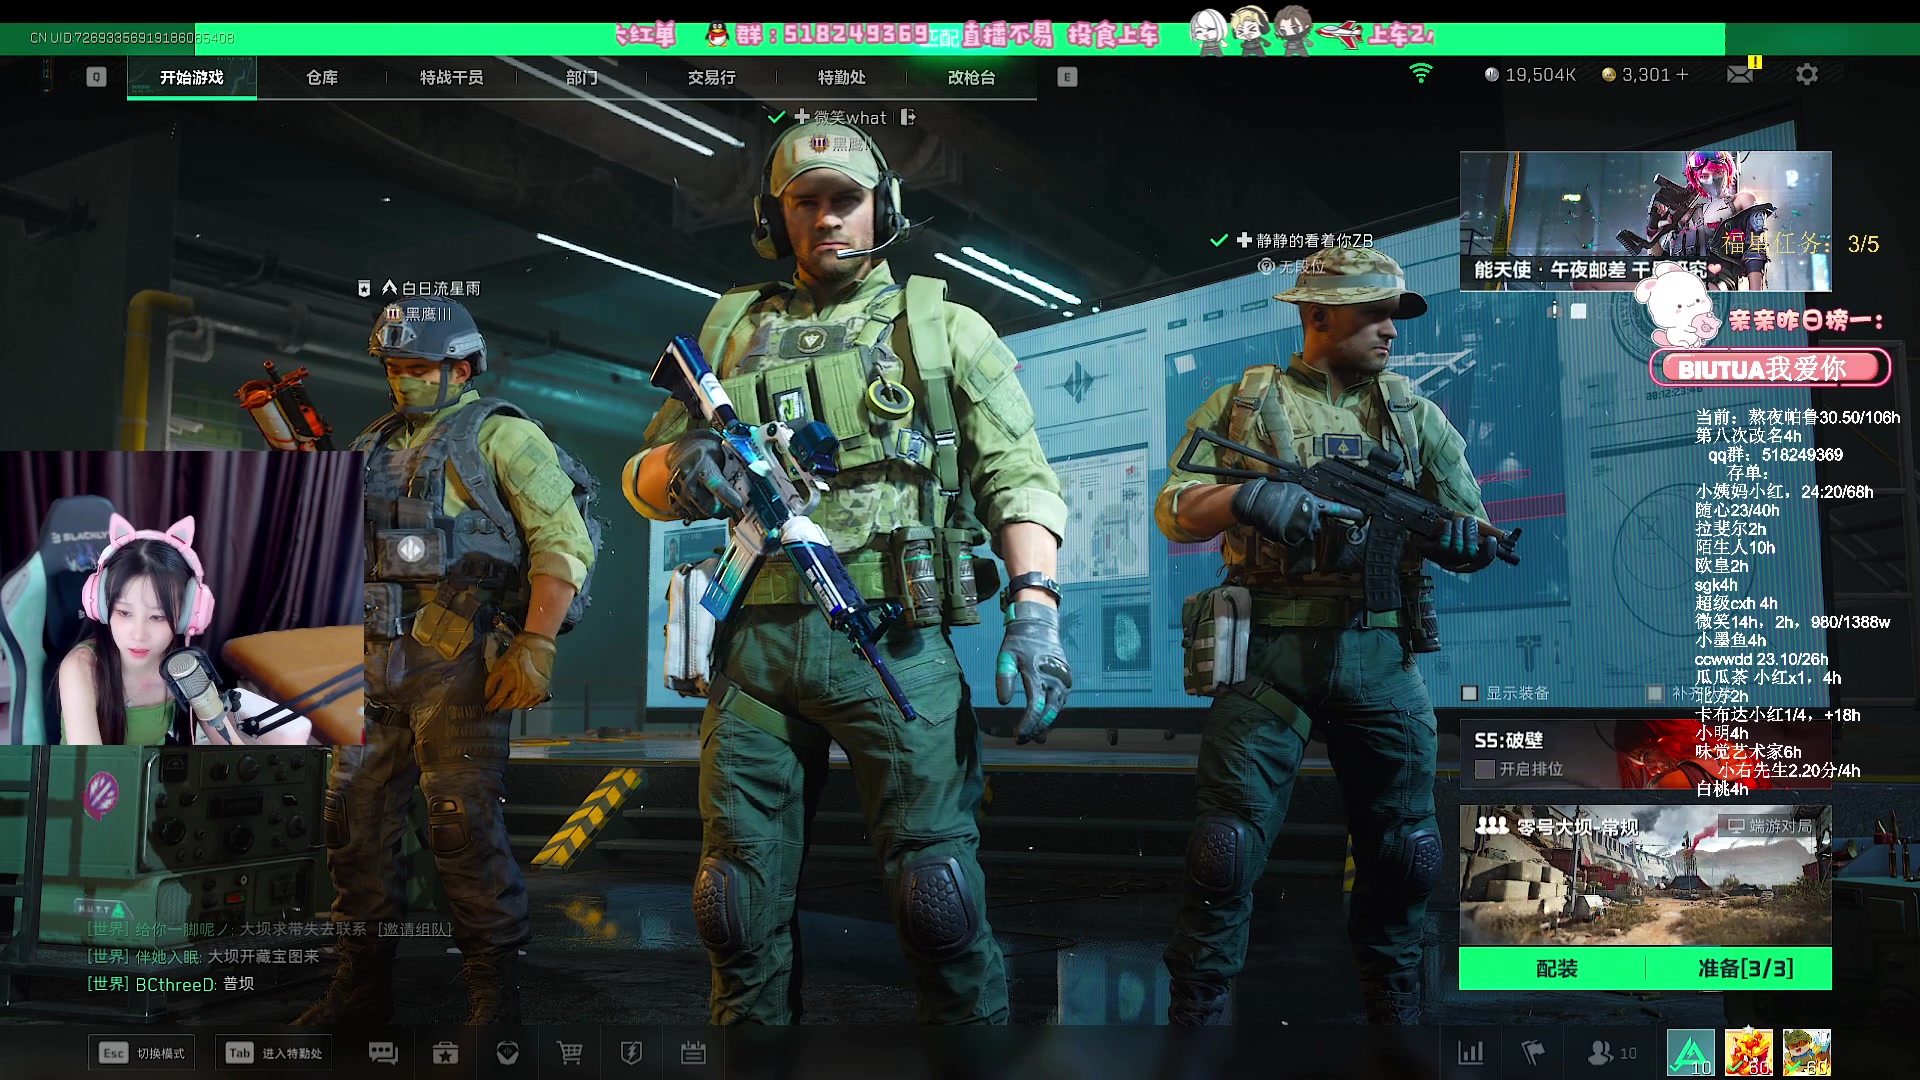Open the friends list icon showing 10

1612,1053
